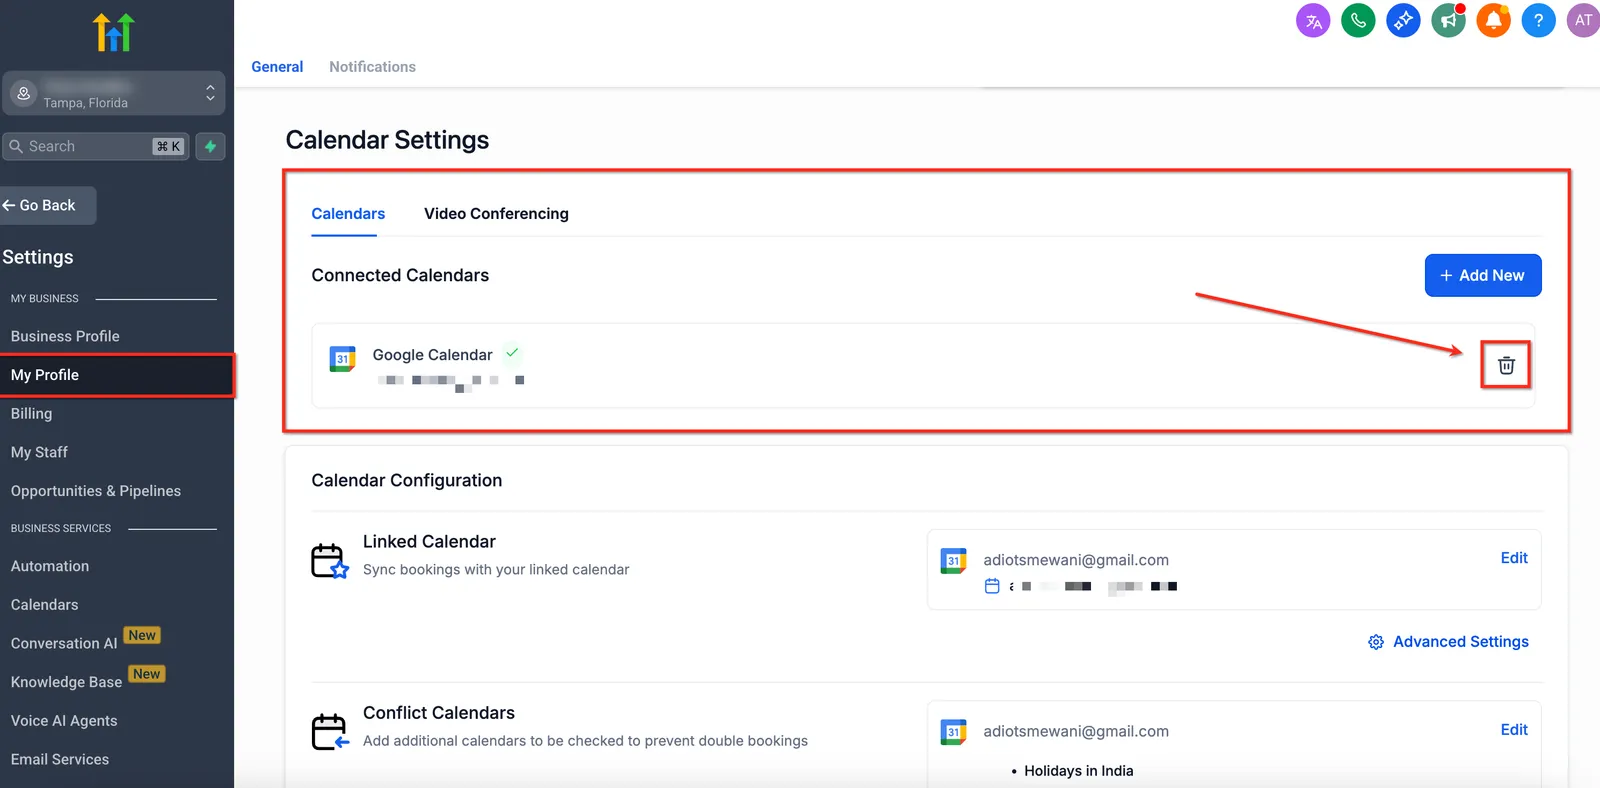Image resolution: width=1600 pixels, height=788 pixels.
Task: Open the blue question mark help icon
Action: click(1538, 20)
